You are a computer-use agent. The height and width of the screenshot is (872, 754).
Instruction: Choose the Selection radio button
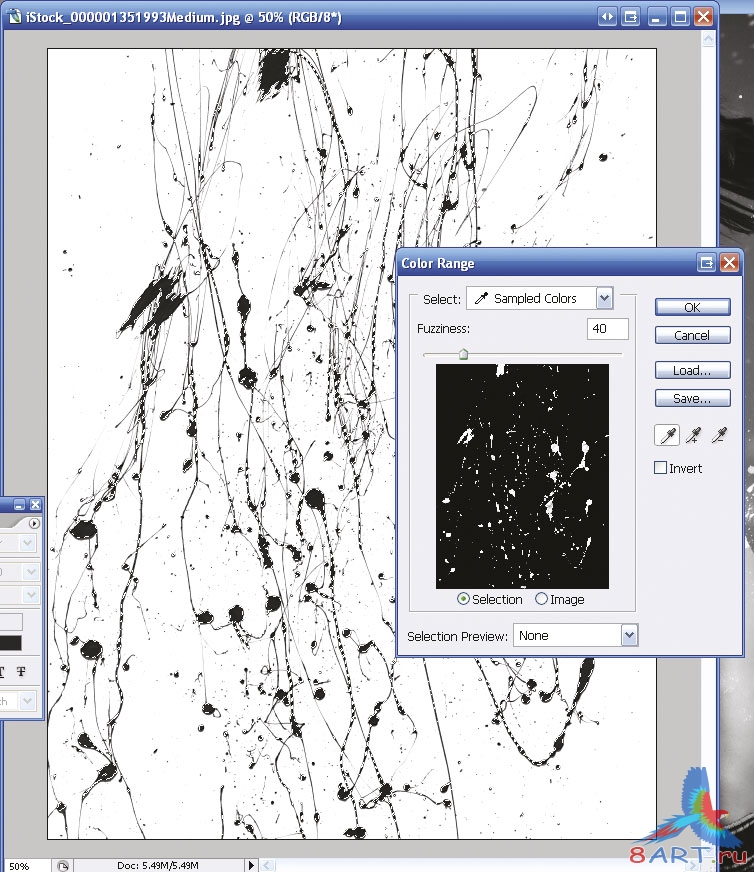pyautogui.click(x=463, y=599)
